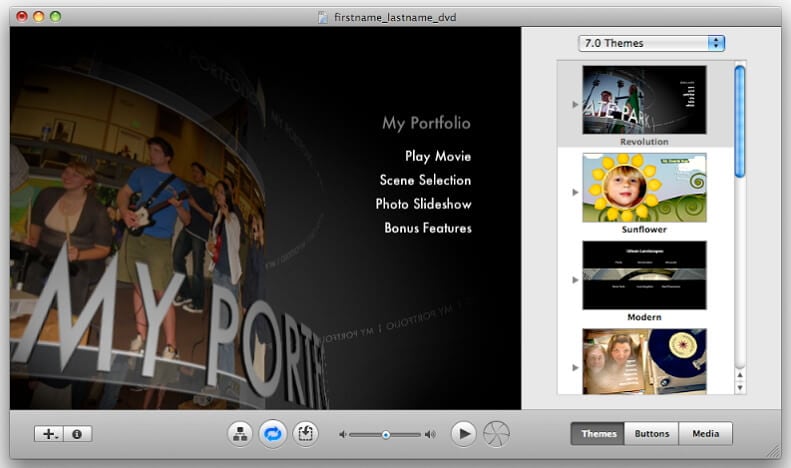Click the firstname_lastname_dvd window title
The width and height of the screenshot is (791, 468).
click(x=395, y=18)
